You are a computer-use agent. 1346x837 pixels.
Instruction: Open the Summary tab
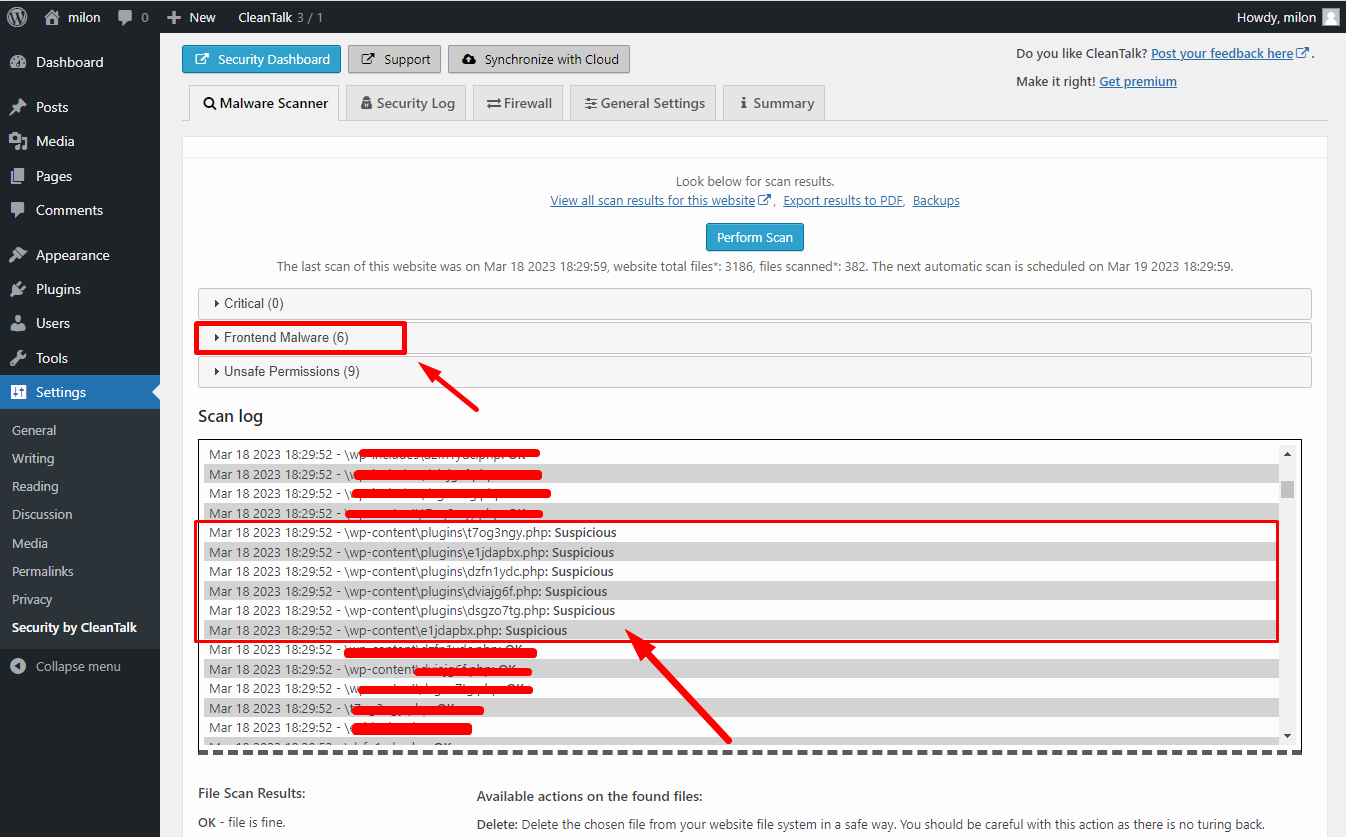(774, 103)
